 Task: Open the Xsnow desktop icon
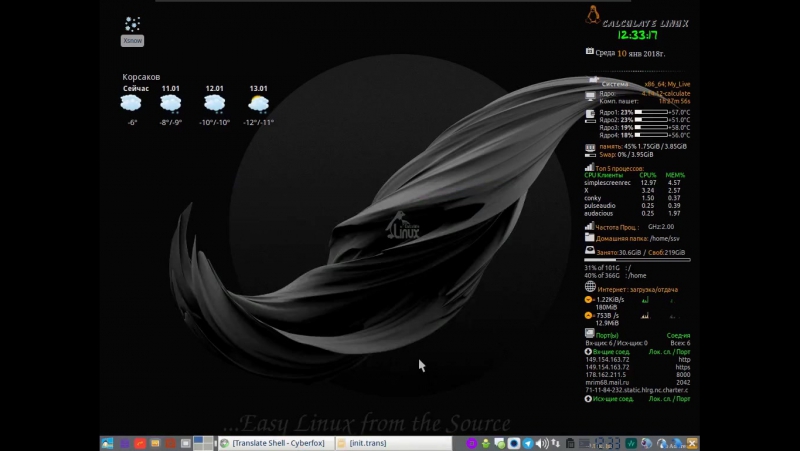coord(132,28)
